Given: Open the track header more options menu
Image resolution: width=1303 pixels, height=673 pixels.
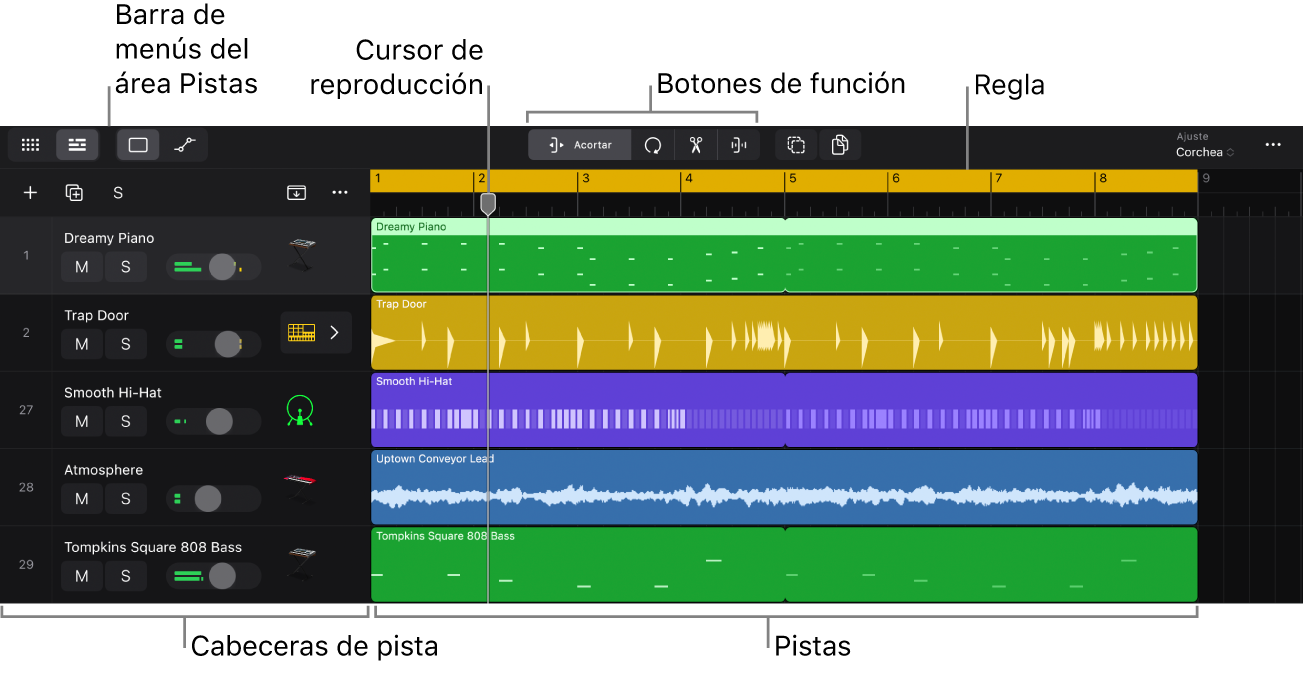Looking at the screenshot, I should pyautogui.click(x=340, y=192).
